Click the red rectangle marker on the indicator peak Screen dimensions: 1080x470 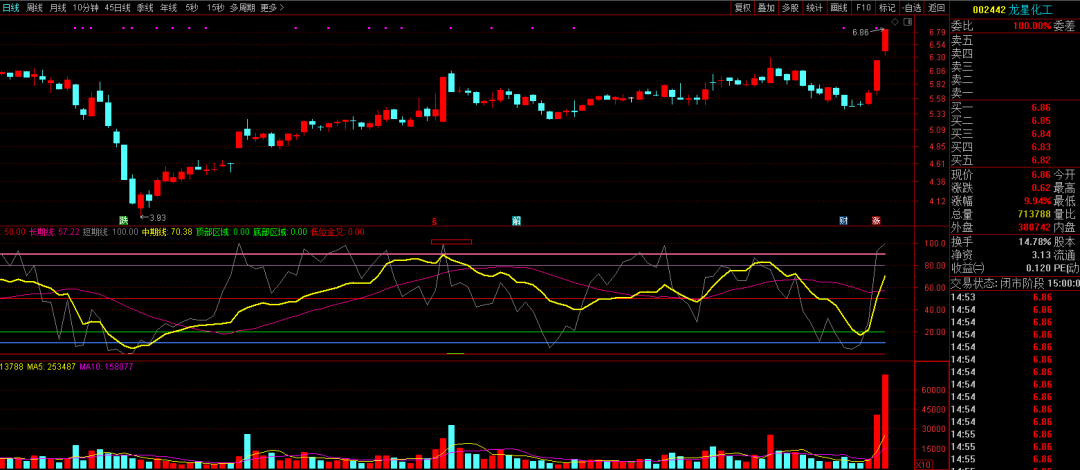pos(451,242)
